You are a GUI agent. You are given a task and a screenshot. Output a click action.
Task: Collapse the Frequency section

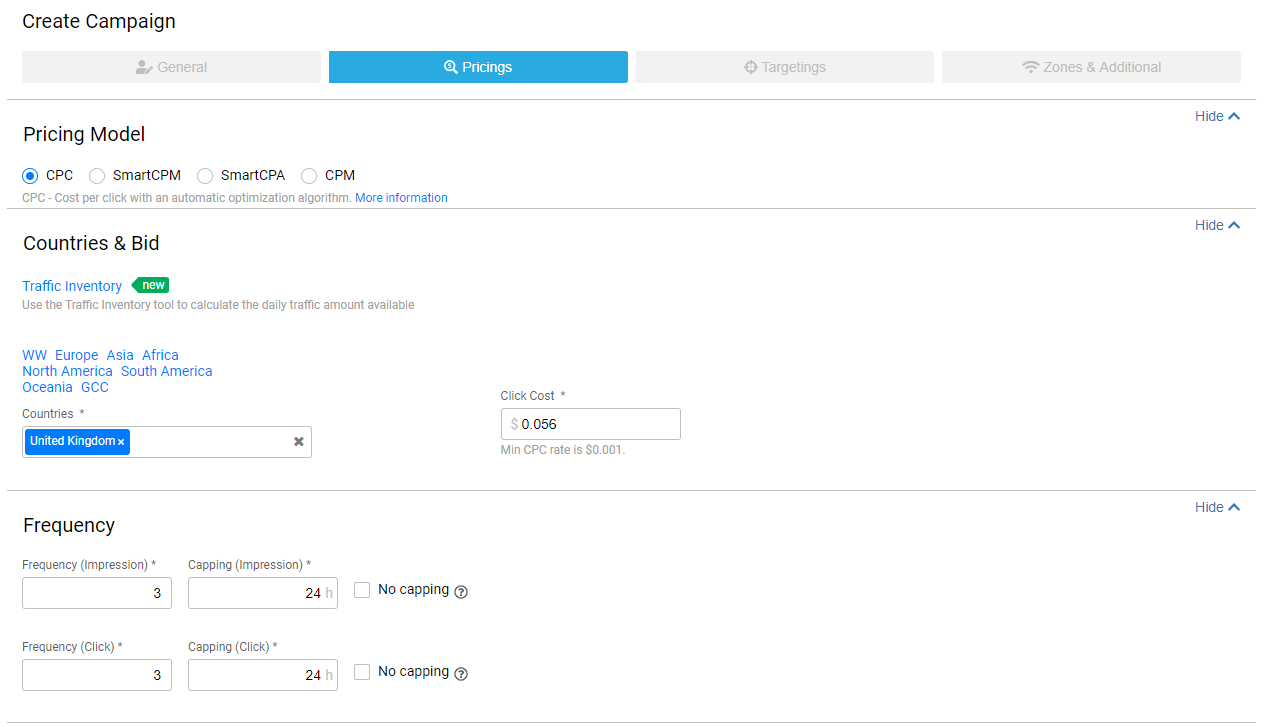1217,507
